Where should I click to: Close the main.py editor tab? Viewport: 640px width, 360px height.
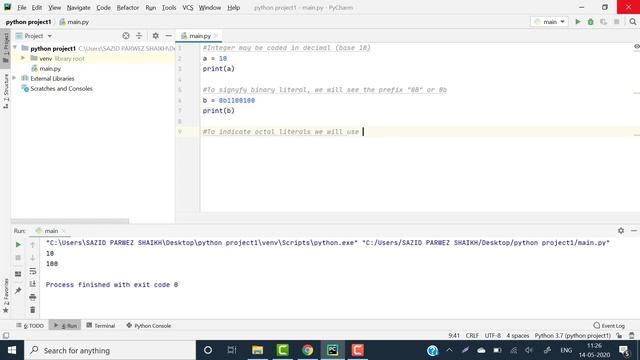tap(216, 36)
